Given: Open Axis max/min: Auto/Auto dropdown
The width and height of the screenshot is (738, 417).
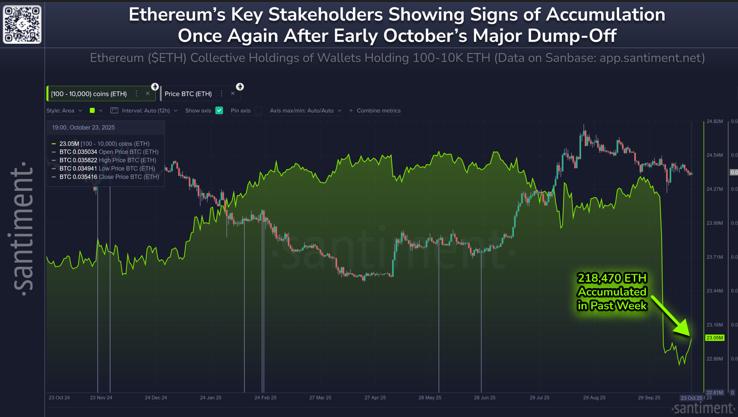Looking at the screenshot, I should point(305,111).
